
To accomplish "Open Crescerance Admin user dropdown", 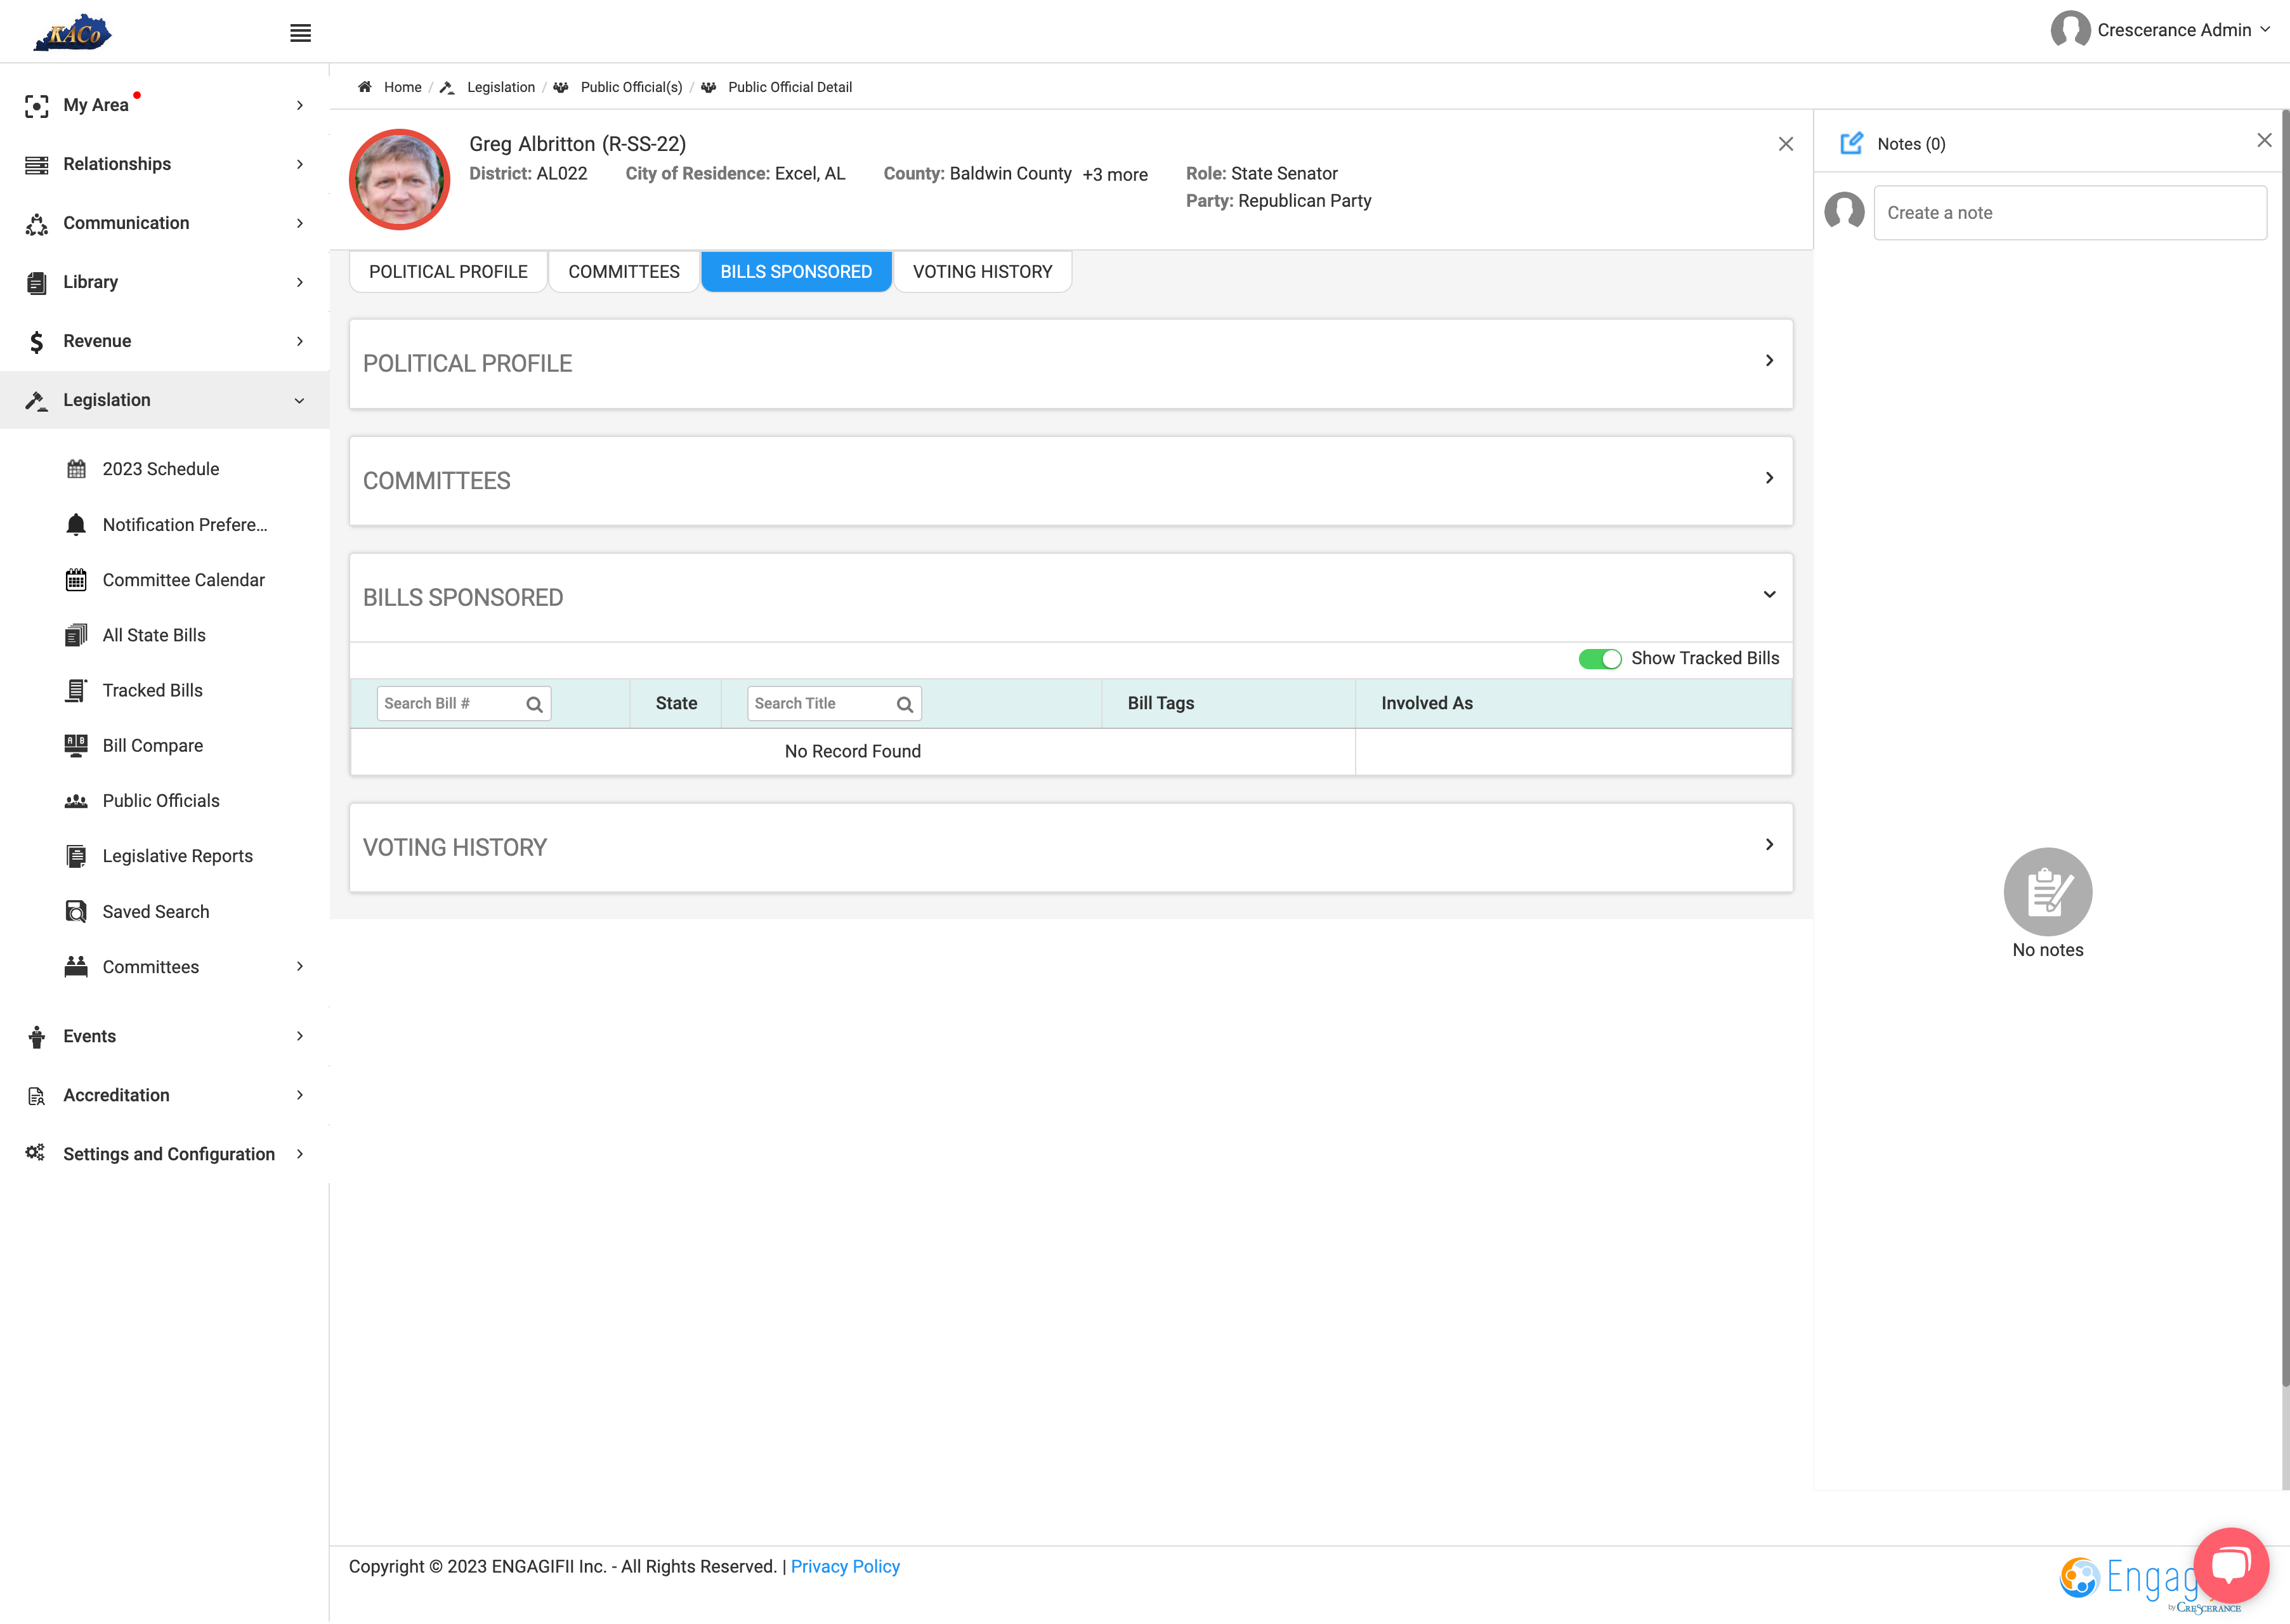I will [2160, 30].
